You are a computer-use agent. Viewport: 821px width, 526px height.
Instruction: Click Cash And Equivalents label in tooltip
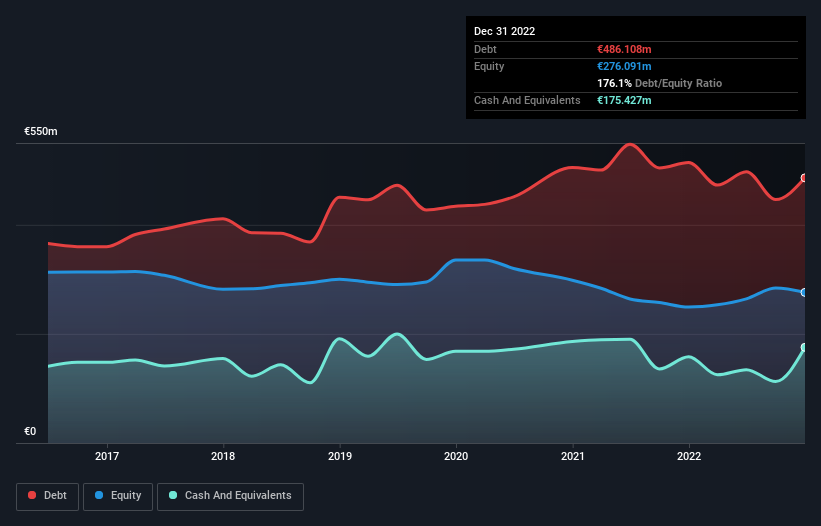coord(527,100)
